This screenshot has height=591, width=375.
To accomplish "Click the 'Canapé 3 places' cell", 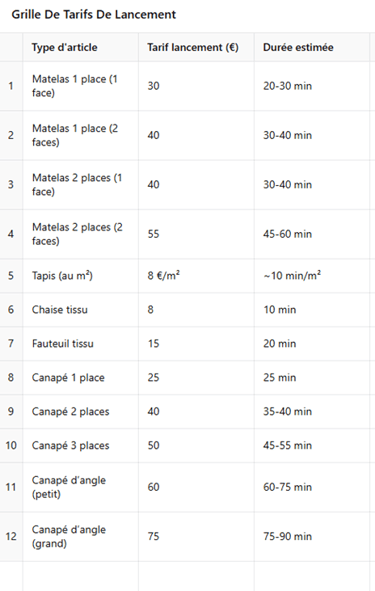I will (x=80, y=445).
